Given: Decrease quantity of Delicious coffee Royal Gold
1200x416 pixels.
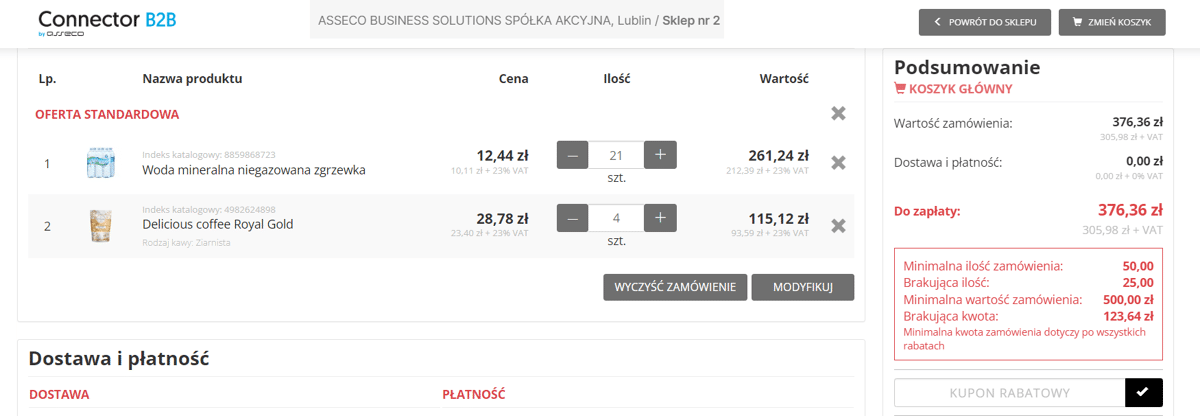Looking at the screenshot, I should 572,218.
